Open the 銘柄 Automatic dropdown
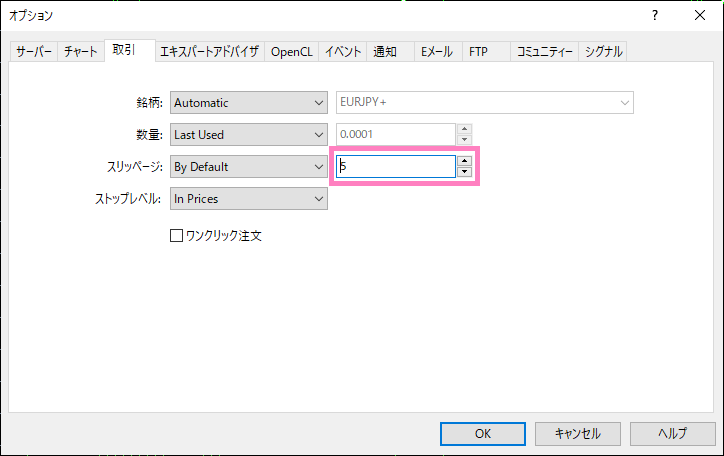The width and height of the screenshot is (724, 456). (249, 102)
